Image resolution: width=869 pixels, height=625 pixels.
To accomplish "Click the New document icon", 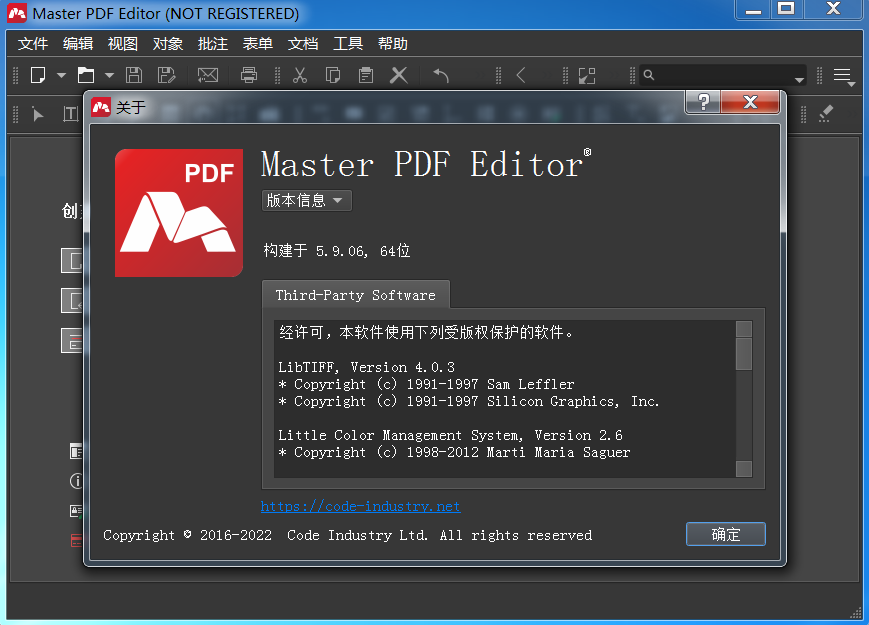I will [38, 75].
